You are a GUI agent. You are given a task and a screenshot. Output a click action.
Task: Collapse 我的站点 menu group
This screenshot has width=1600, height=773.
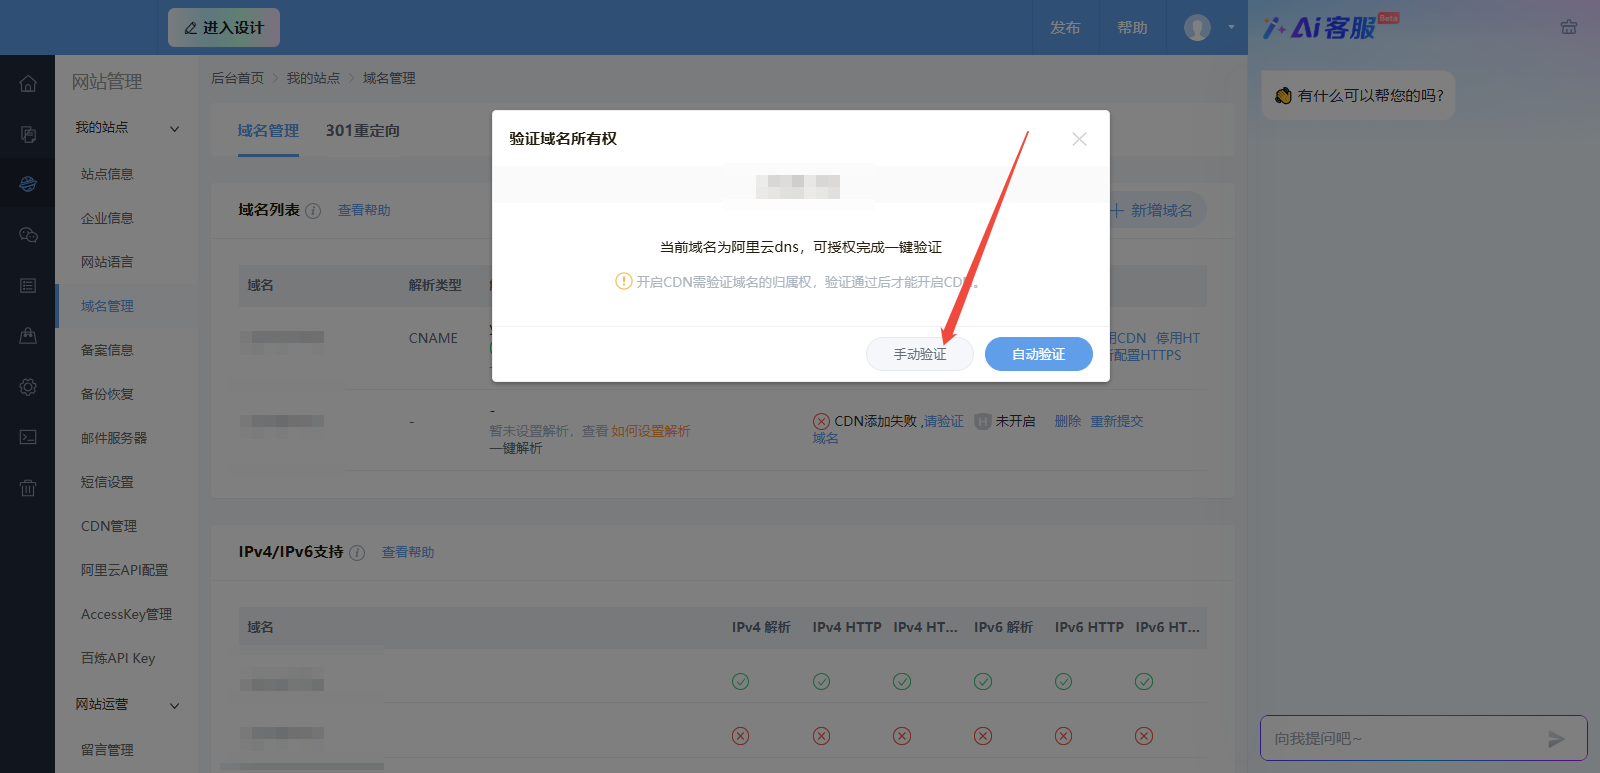tap(127, 128)
